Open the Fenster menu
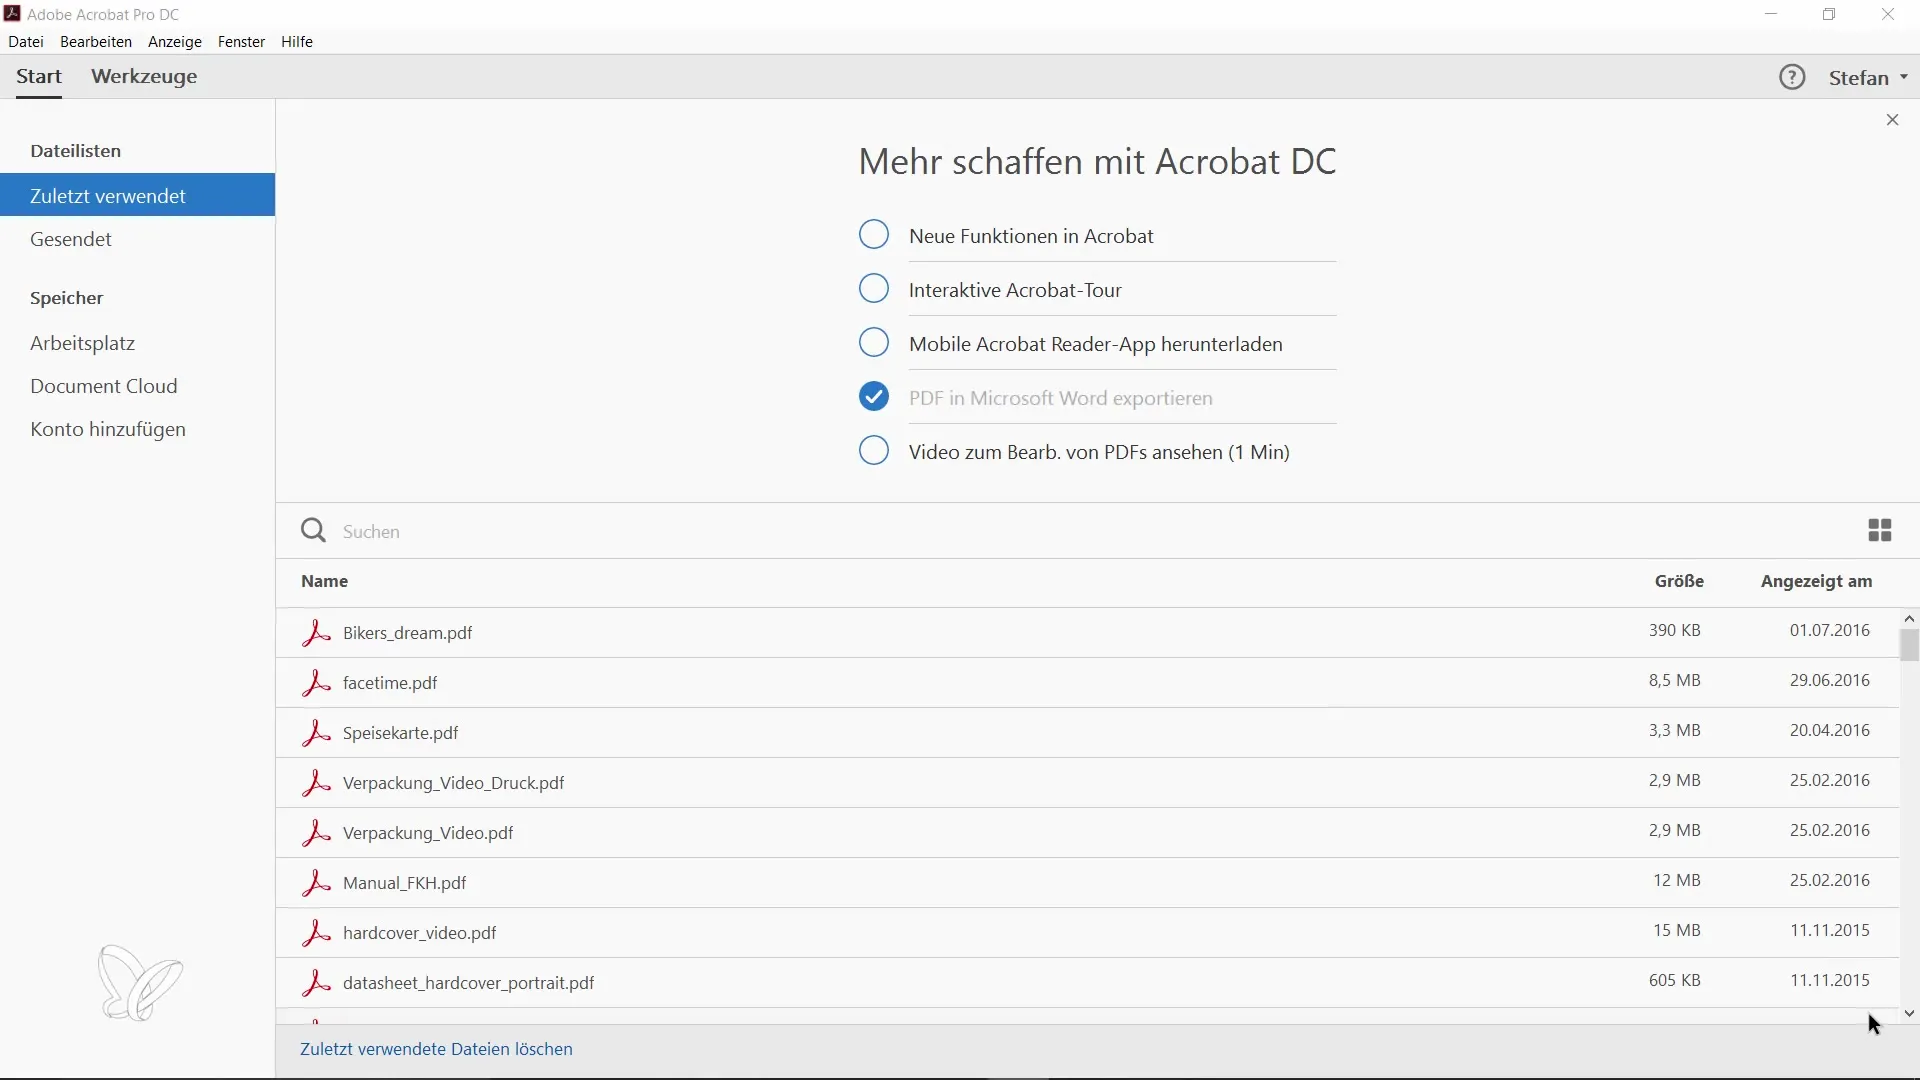The width and height of the screenshot is (1920, 1080). click(241, 42)
